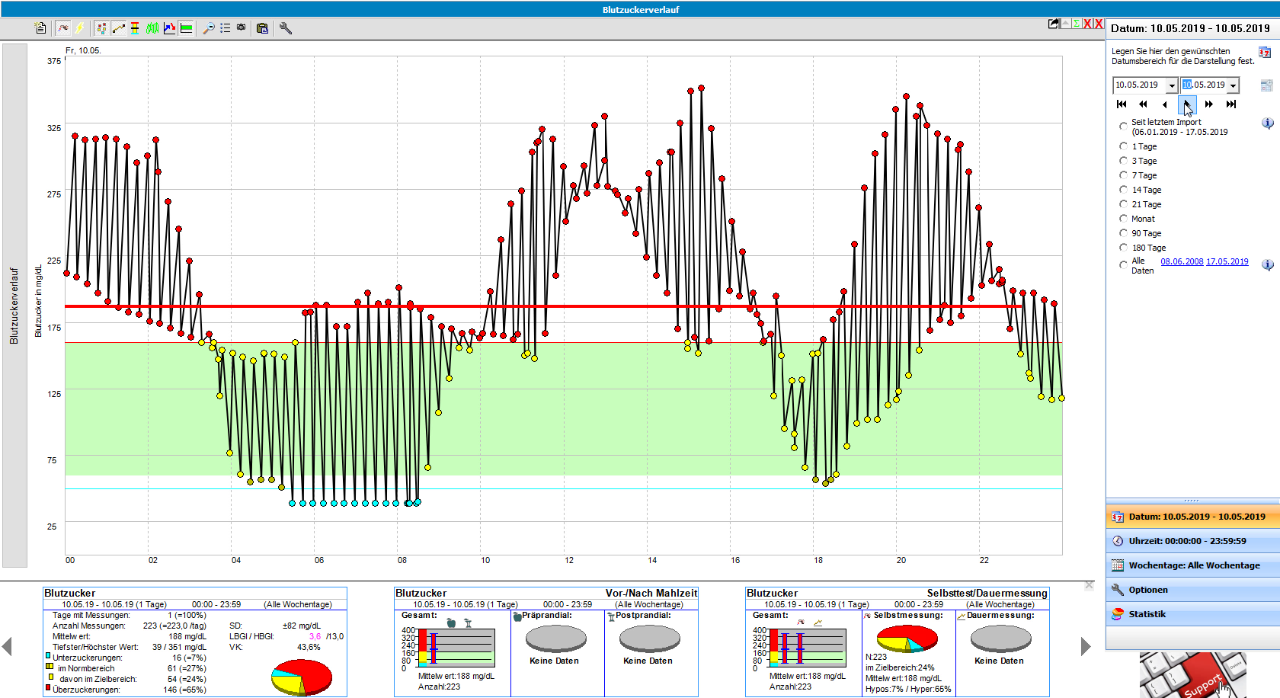Show next statistics panels with right arrow
The width and height of the screenshot is (1280, 698).
(1086, 647)
